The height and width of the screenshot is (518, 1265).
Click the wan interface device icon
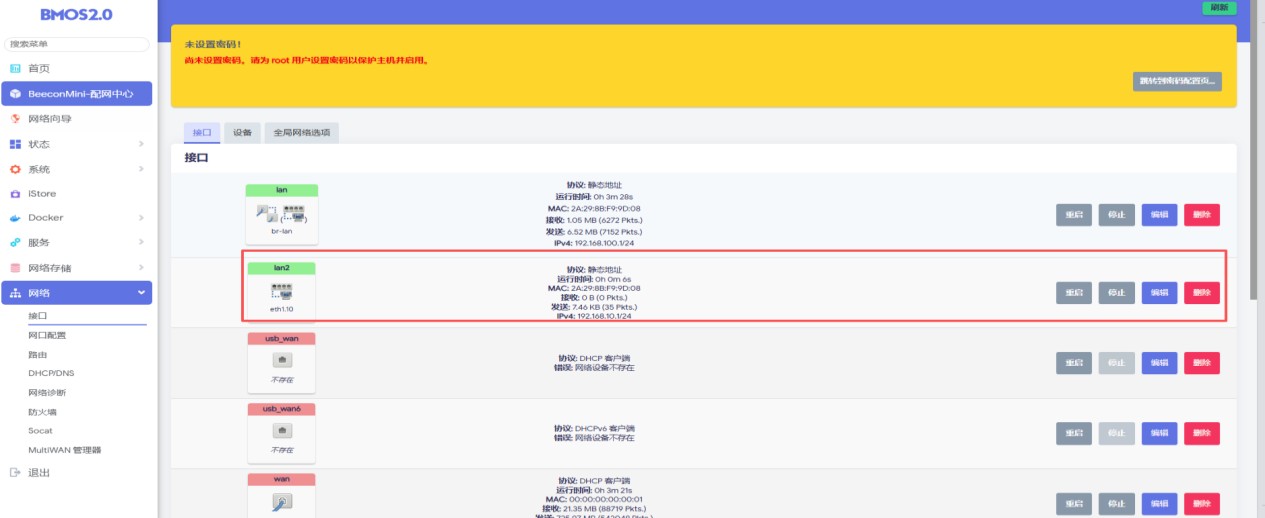282,502
